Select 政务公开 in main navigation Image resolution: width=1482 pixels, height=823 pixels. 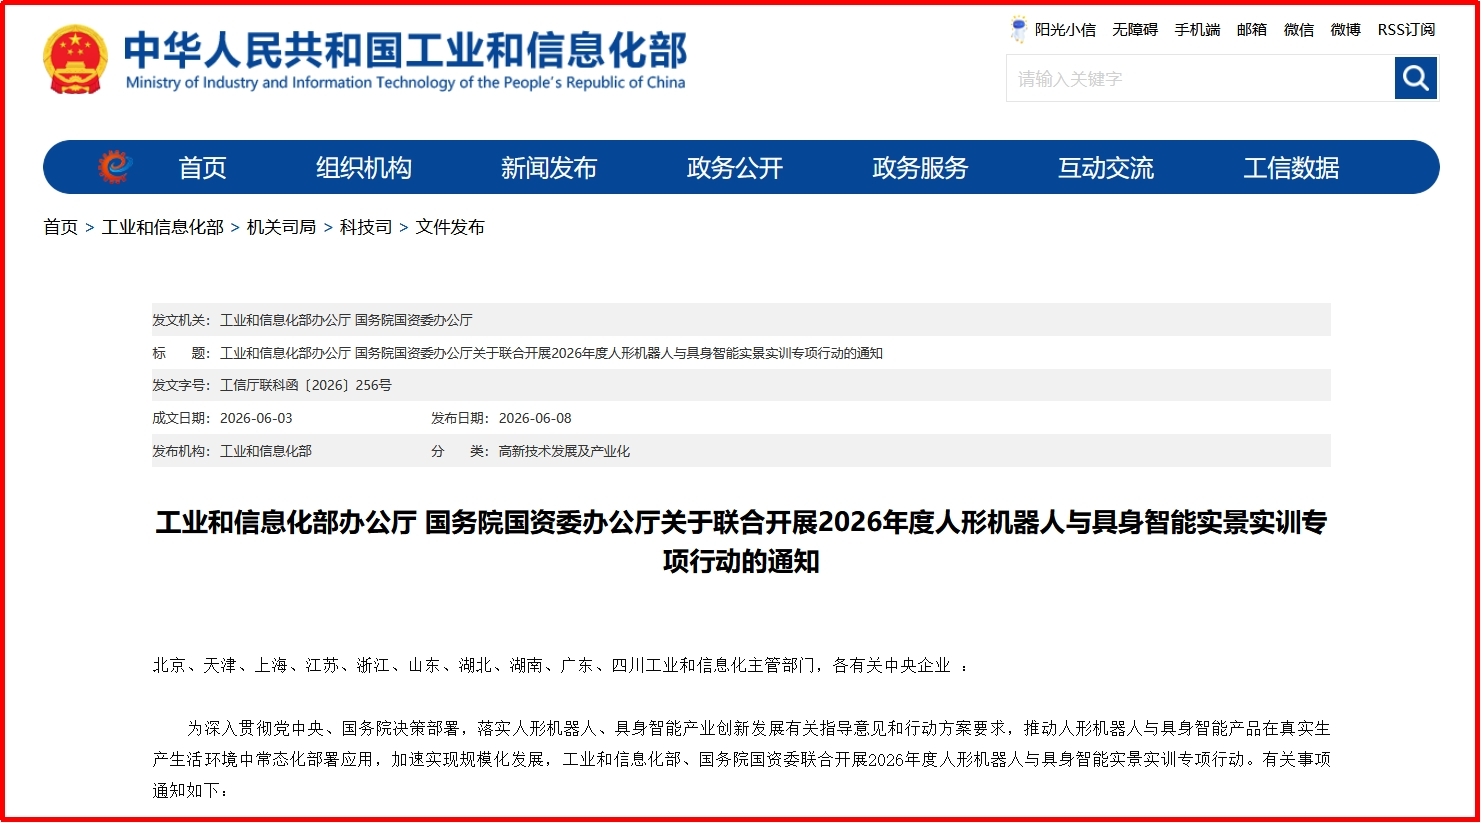click(735, 168)
